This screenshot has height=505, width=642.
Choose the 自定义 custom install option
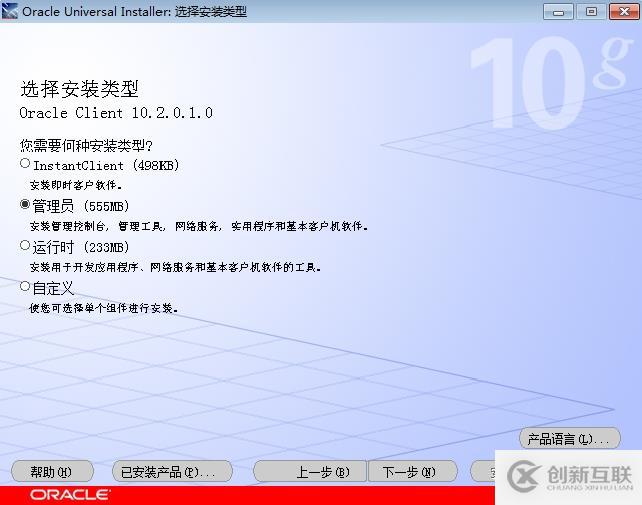click(x=25, y=286)
